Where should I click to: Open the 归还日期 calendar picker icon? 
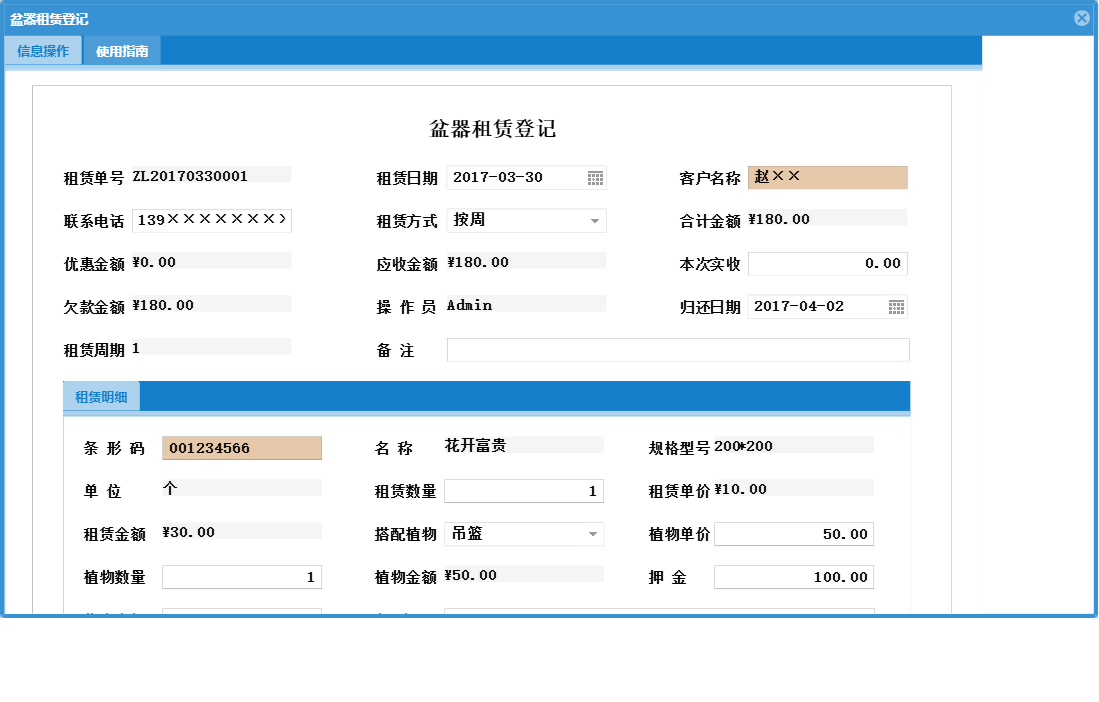(897, 306)
